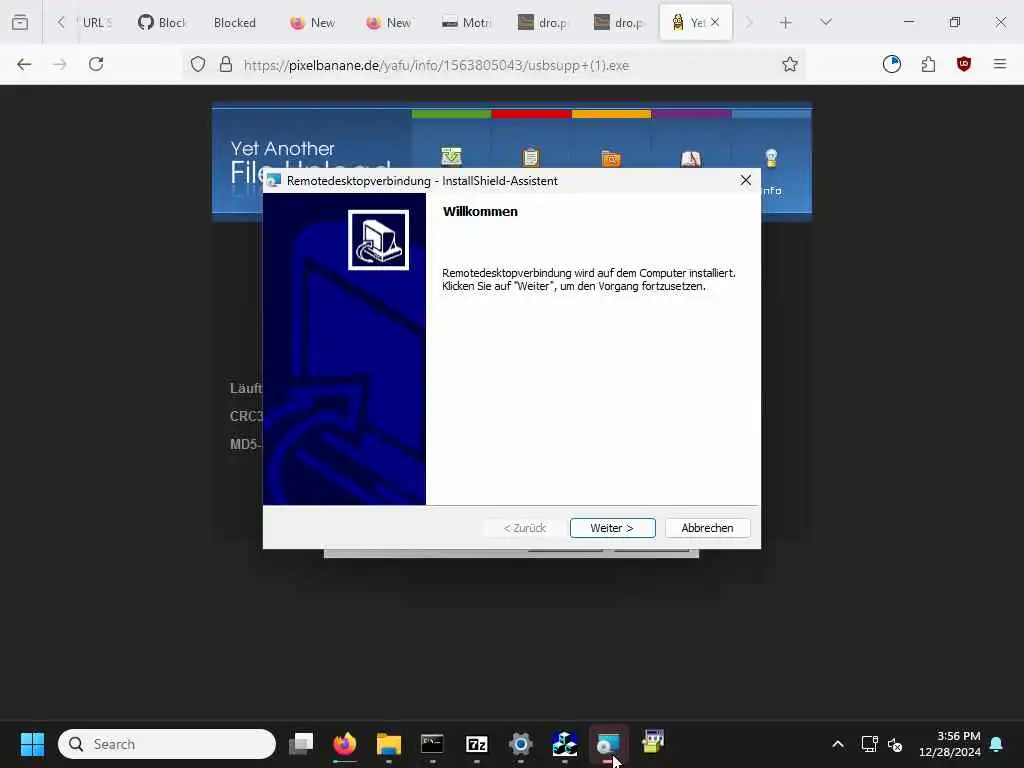The image size is (1024, 768).
Task: Switch to the second dro.p tab
Action: tap(618, 23)
